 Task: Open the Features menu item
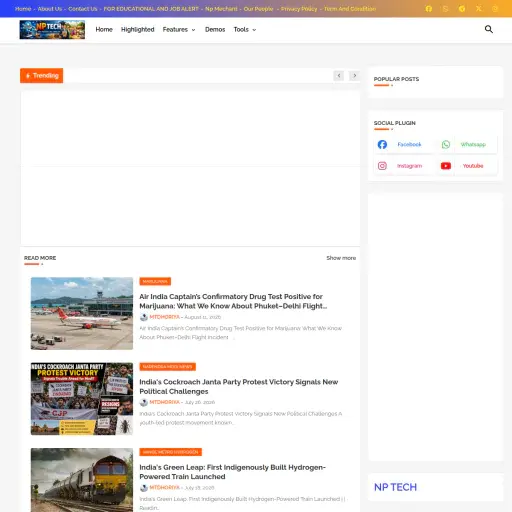(x=175, y=30)
